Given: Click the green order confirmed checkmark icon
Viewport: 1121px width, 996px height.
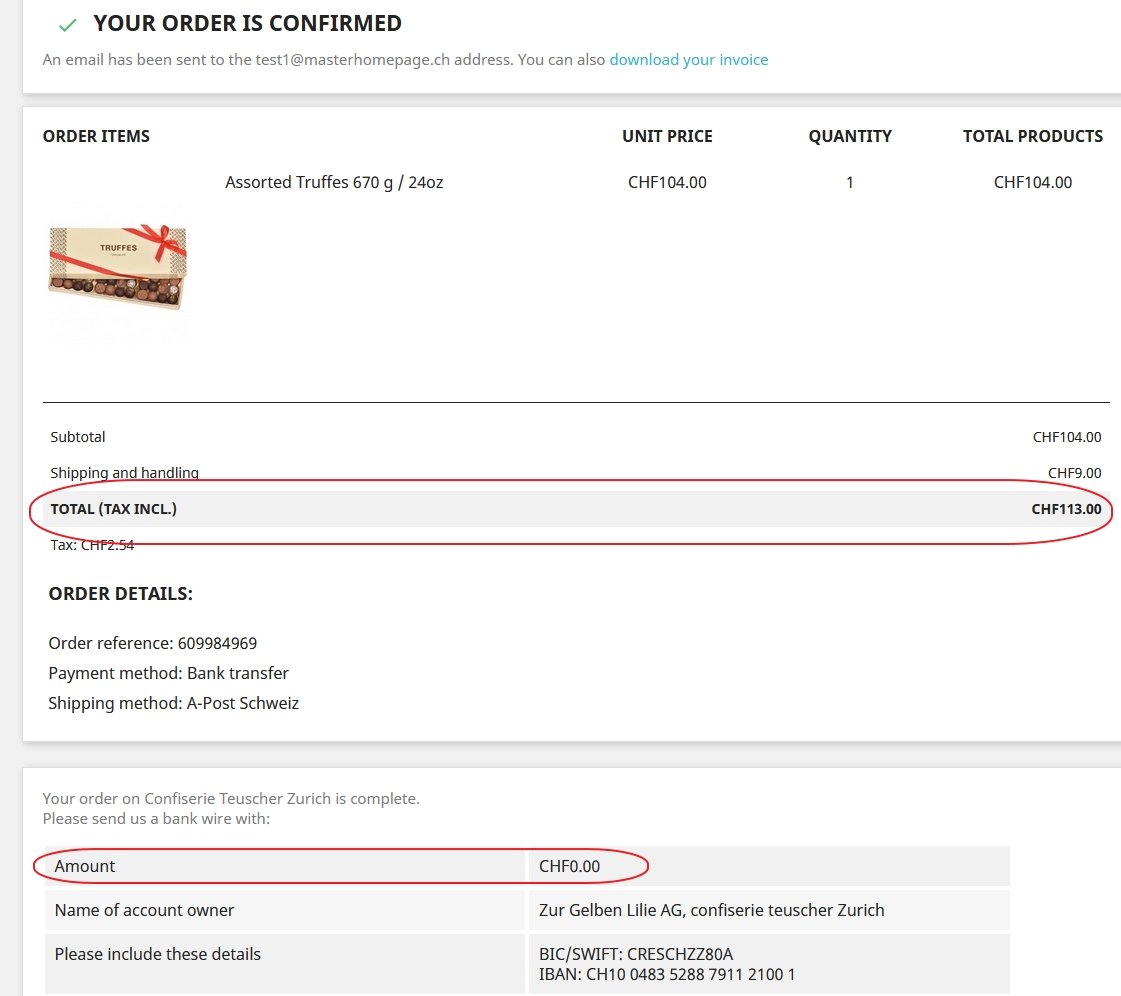Looking at the screenshot, I should tap(68, 24).
